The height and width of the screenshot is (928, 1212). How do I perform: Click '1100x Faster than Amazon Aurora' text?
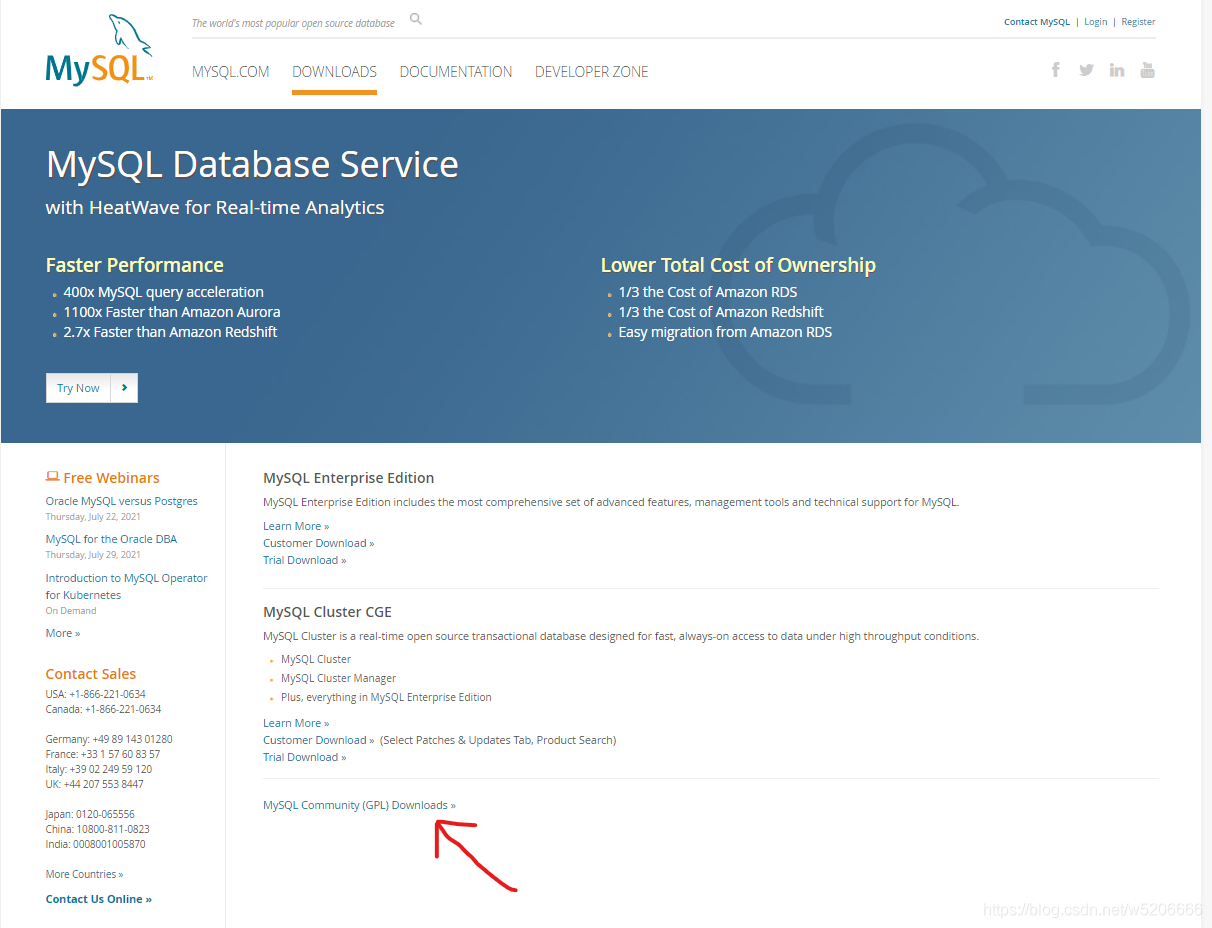[x=172, y=312]
